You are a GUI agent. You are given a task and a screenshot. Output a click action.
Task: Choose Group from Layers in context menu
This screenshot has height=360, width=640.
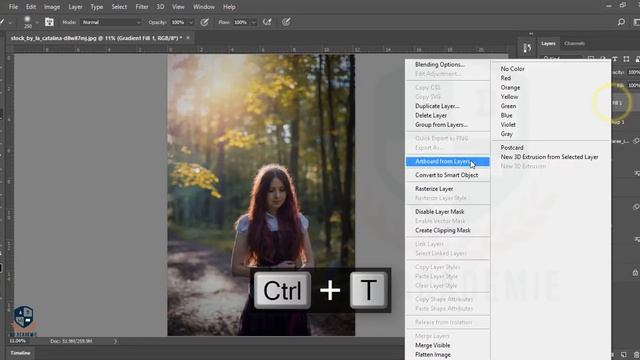(441, 125)
